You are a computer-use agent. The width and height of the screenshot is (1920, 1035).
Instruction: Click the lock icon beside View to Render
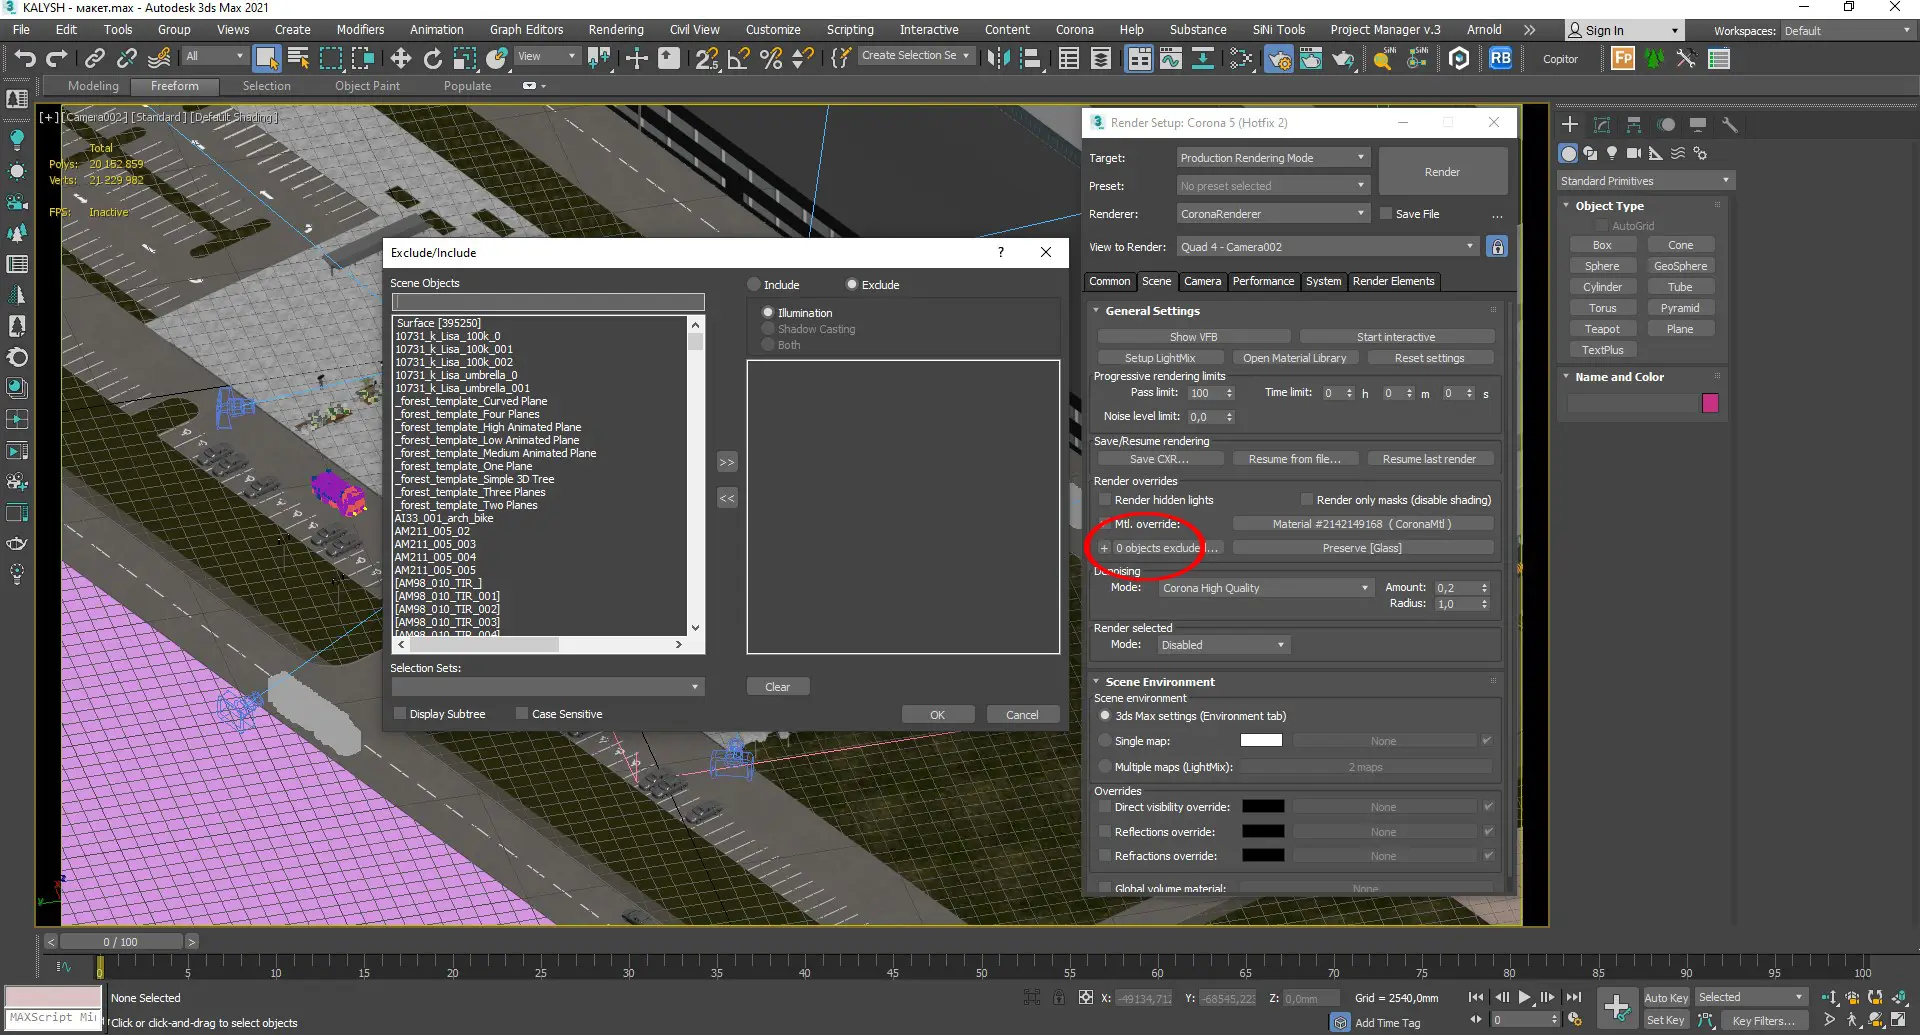click(x=1497, y=247)
